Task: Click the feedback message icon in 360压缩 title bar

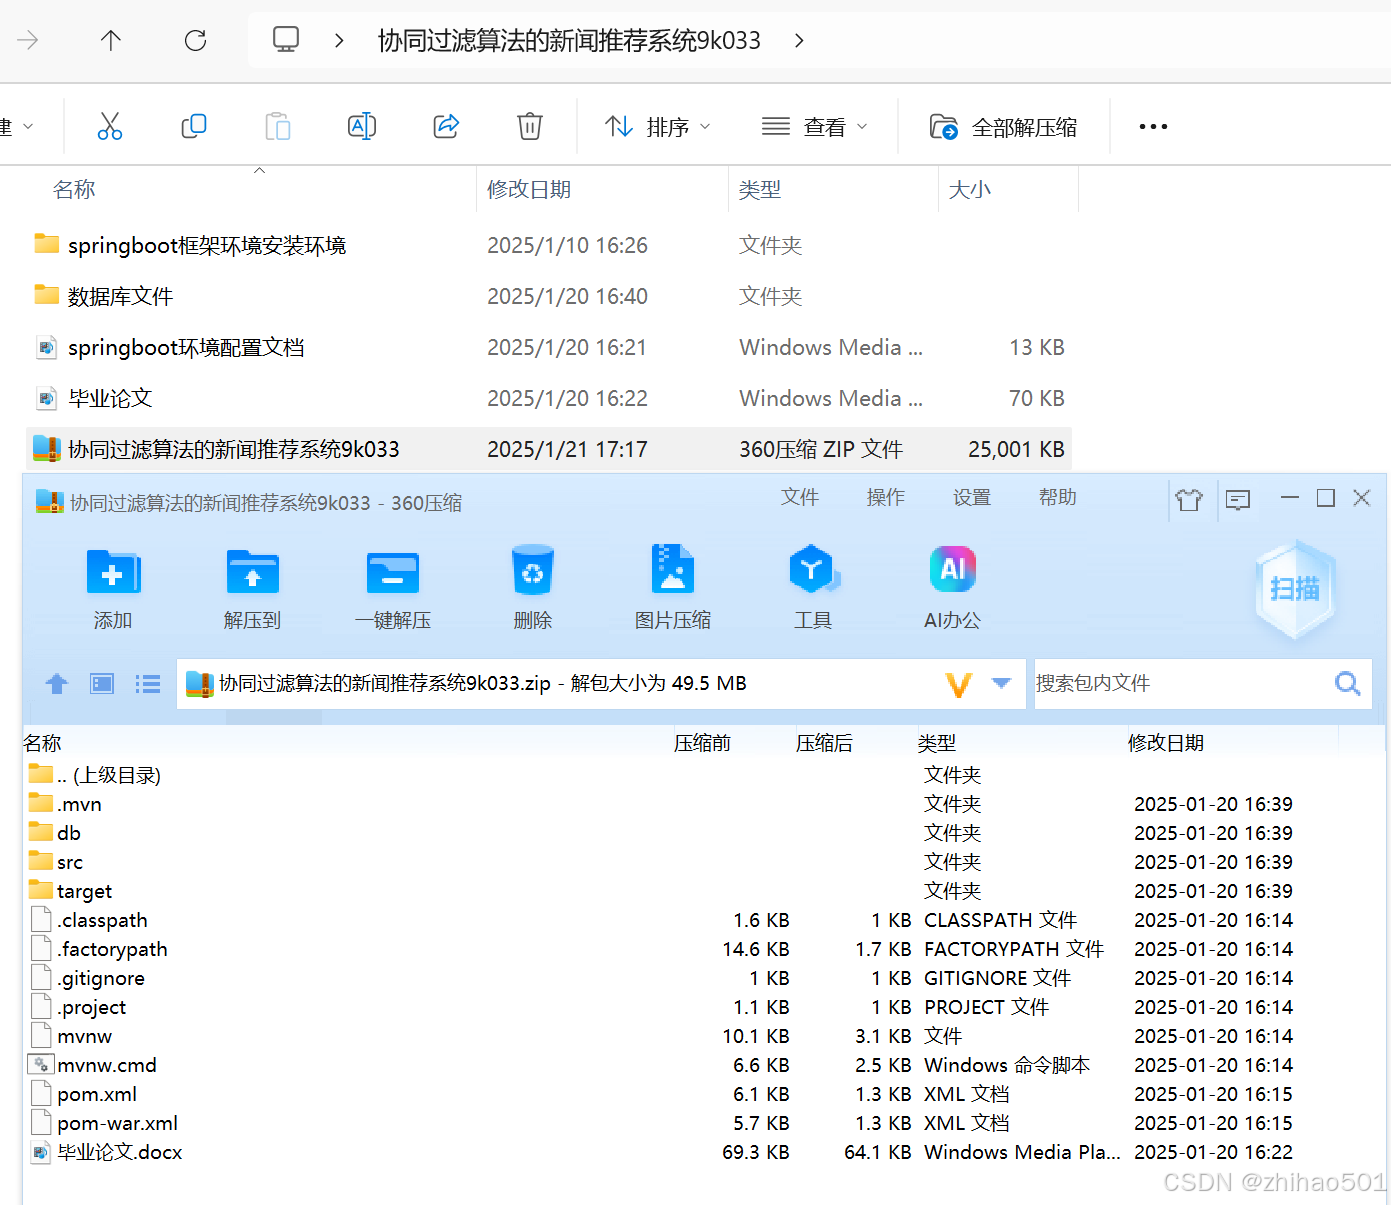Action: pyautogui.click(x=1238, y=499)
